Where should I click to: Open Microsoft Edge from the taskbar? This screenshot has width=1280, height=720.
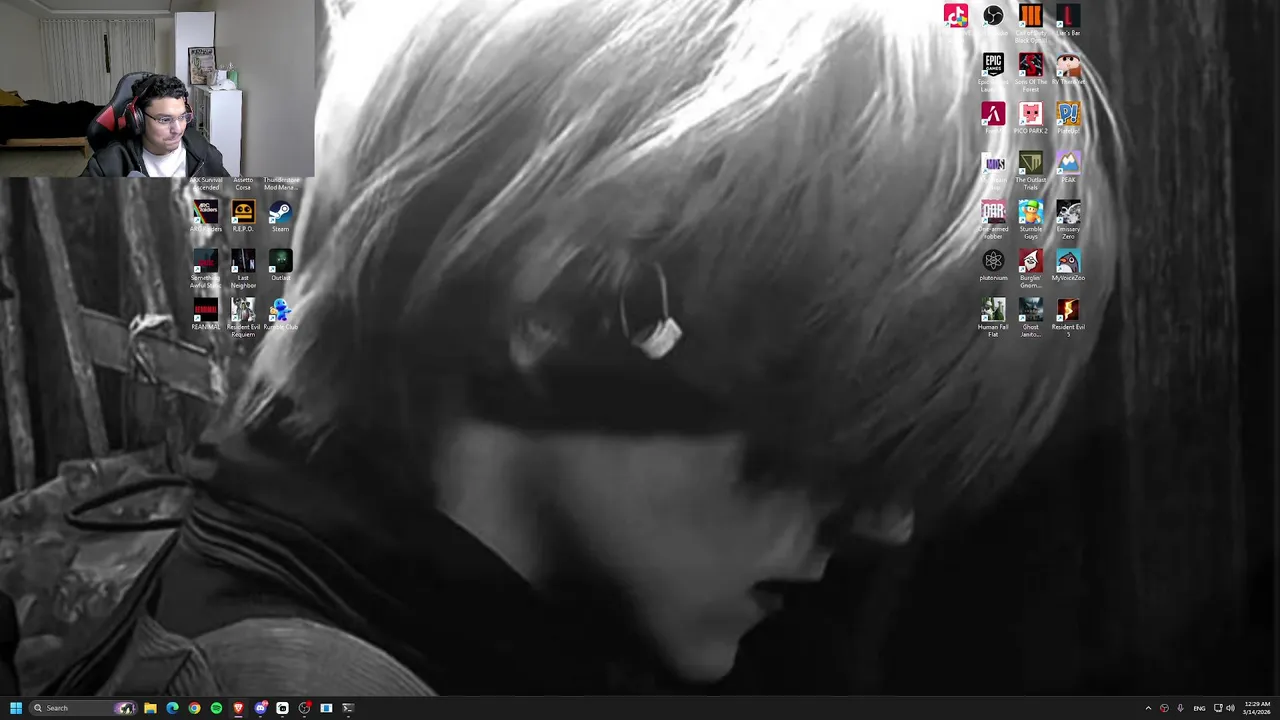point(172,708)
